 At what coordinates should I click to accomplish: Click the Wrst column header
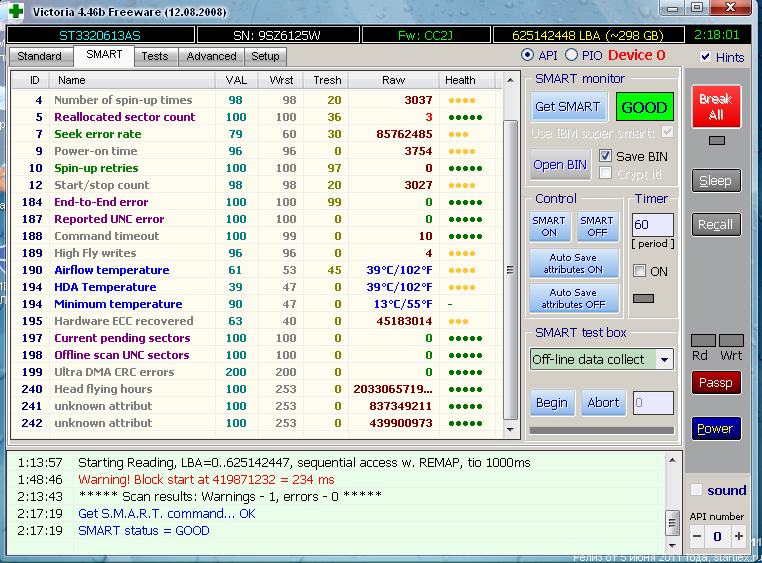point(281,80)
